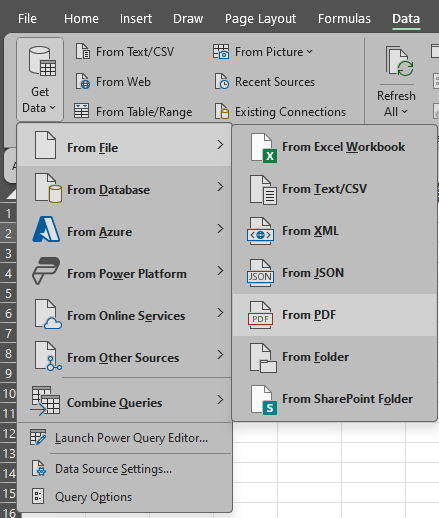439x518 pixels.
Task: Click the Recent Sources clock icon
Action: coord(222,82)
